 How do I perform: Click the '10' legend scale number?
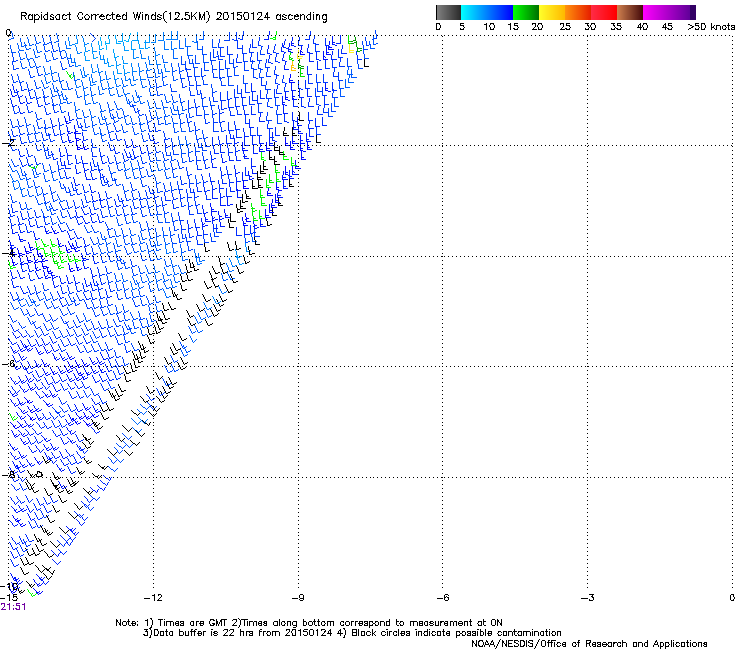pyautogui.click(x=489, y=27)
